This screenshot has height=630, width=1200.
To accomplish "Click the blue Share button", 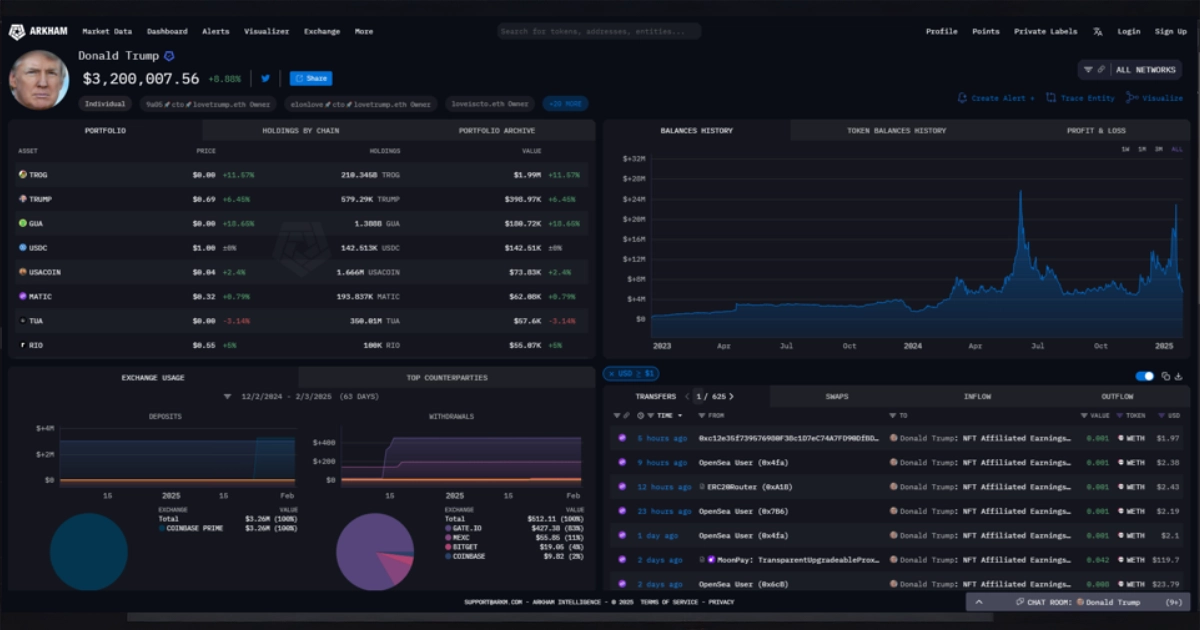I will point(311,78).
